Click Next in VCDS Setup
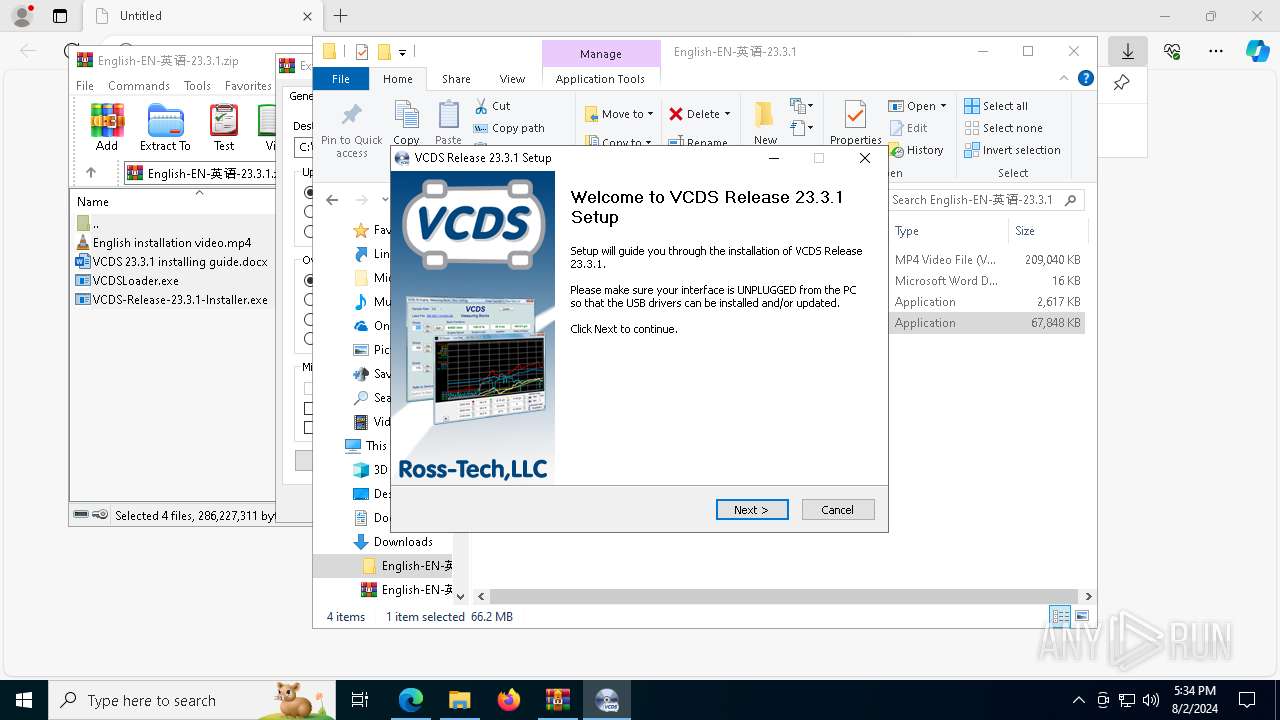This screenshot has width=1280, height=720. pyautogui.click(x=752, y=509)
